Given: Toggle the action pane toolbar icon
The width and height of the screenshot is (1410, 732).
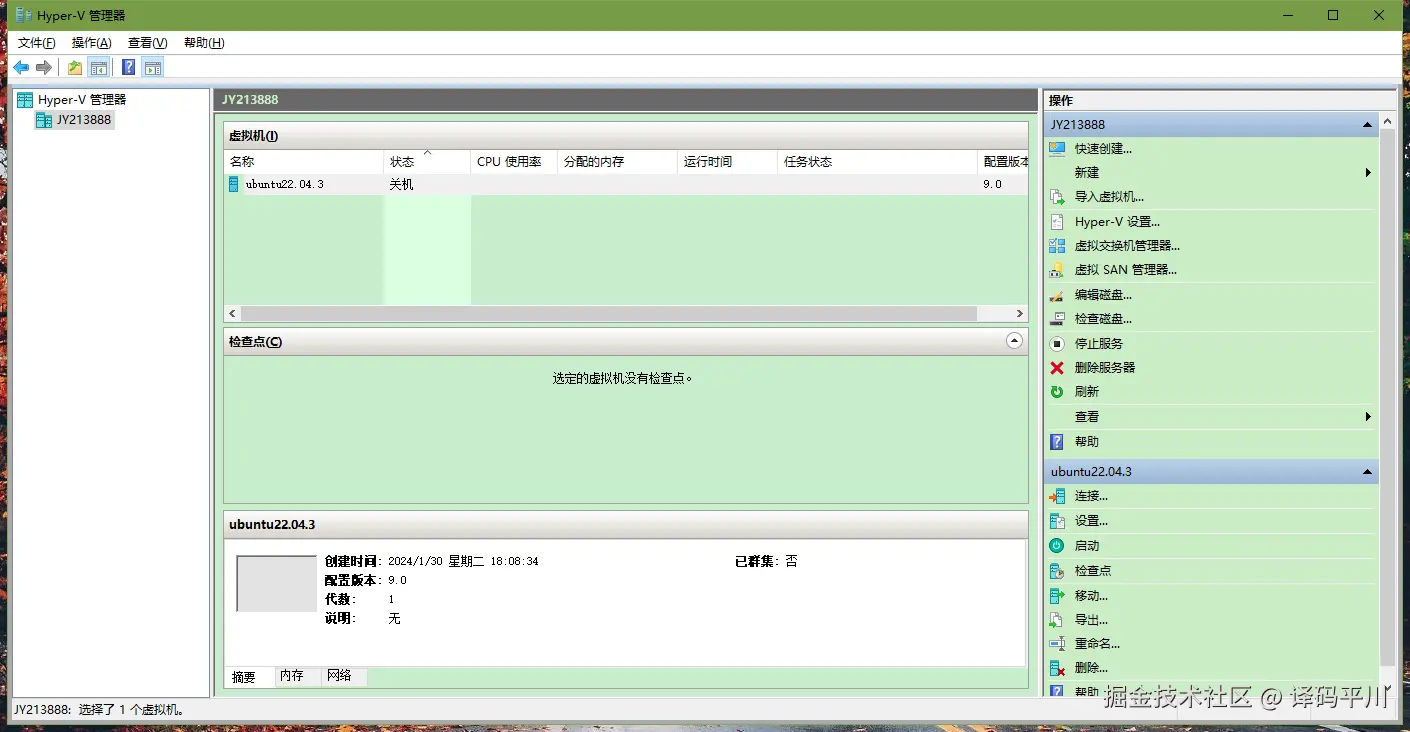Looking at the screenshot, I should (152, 67).
